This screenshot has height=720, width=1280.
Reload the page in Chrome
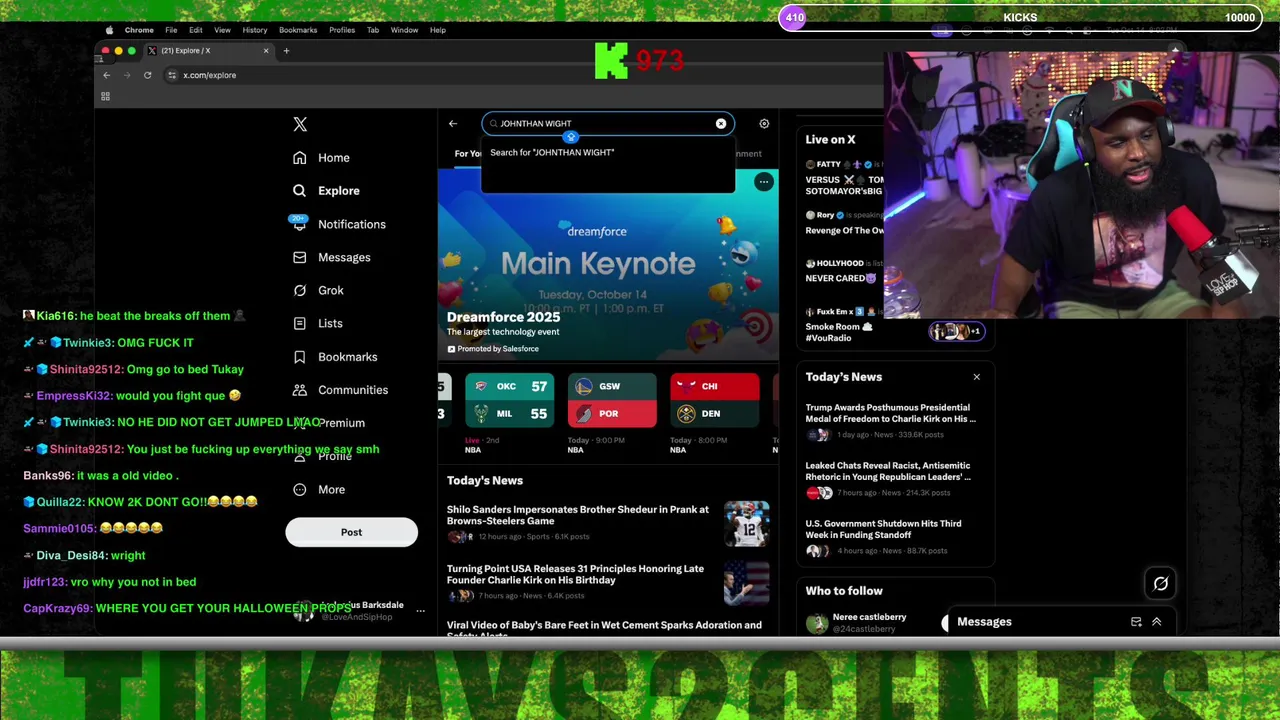click(x=147, y=75)
